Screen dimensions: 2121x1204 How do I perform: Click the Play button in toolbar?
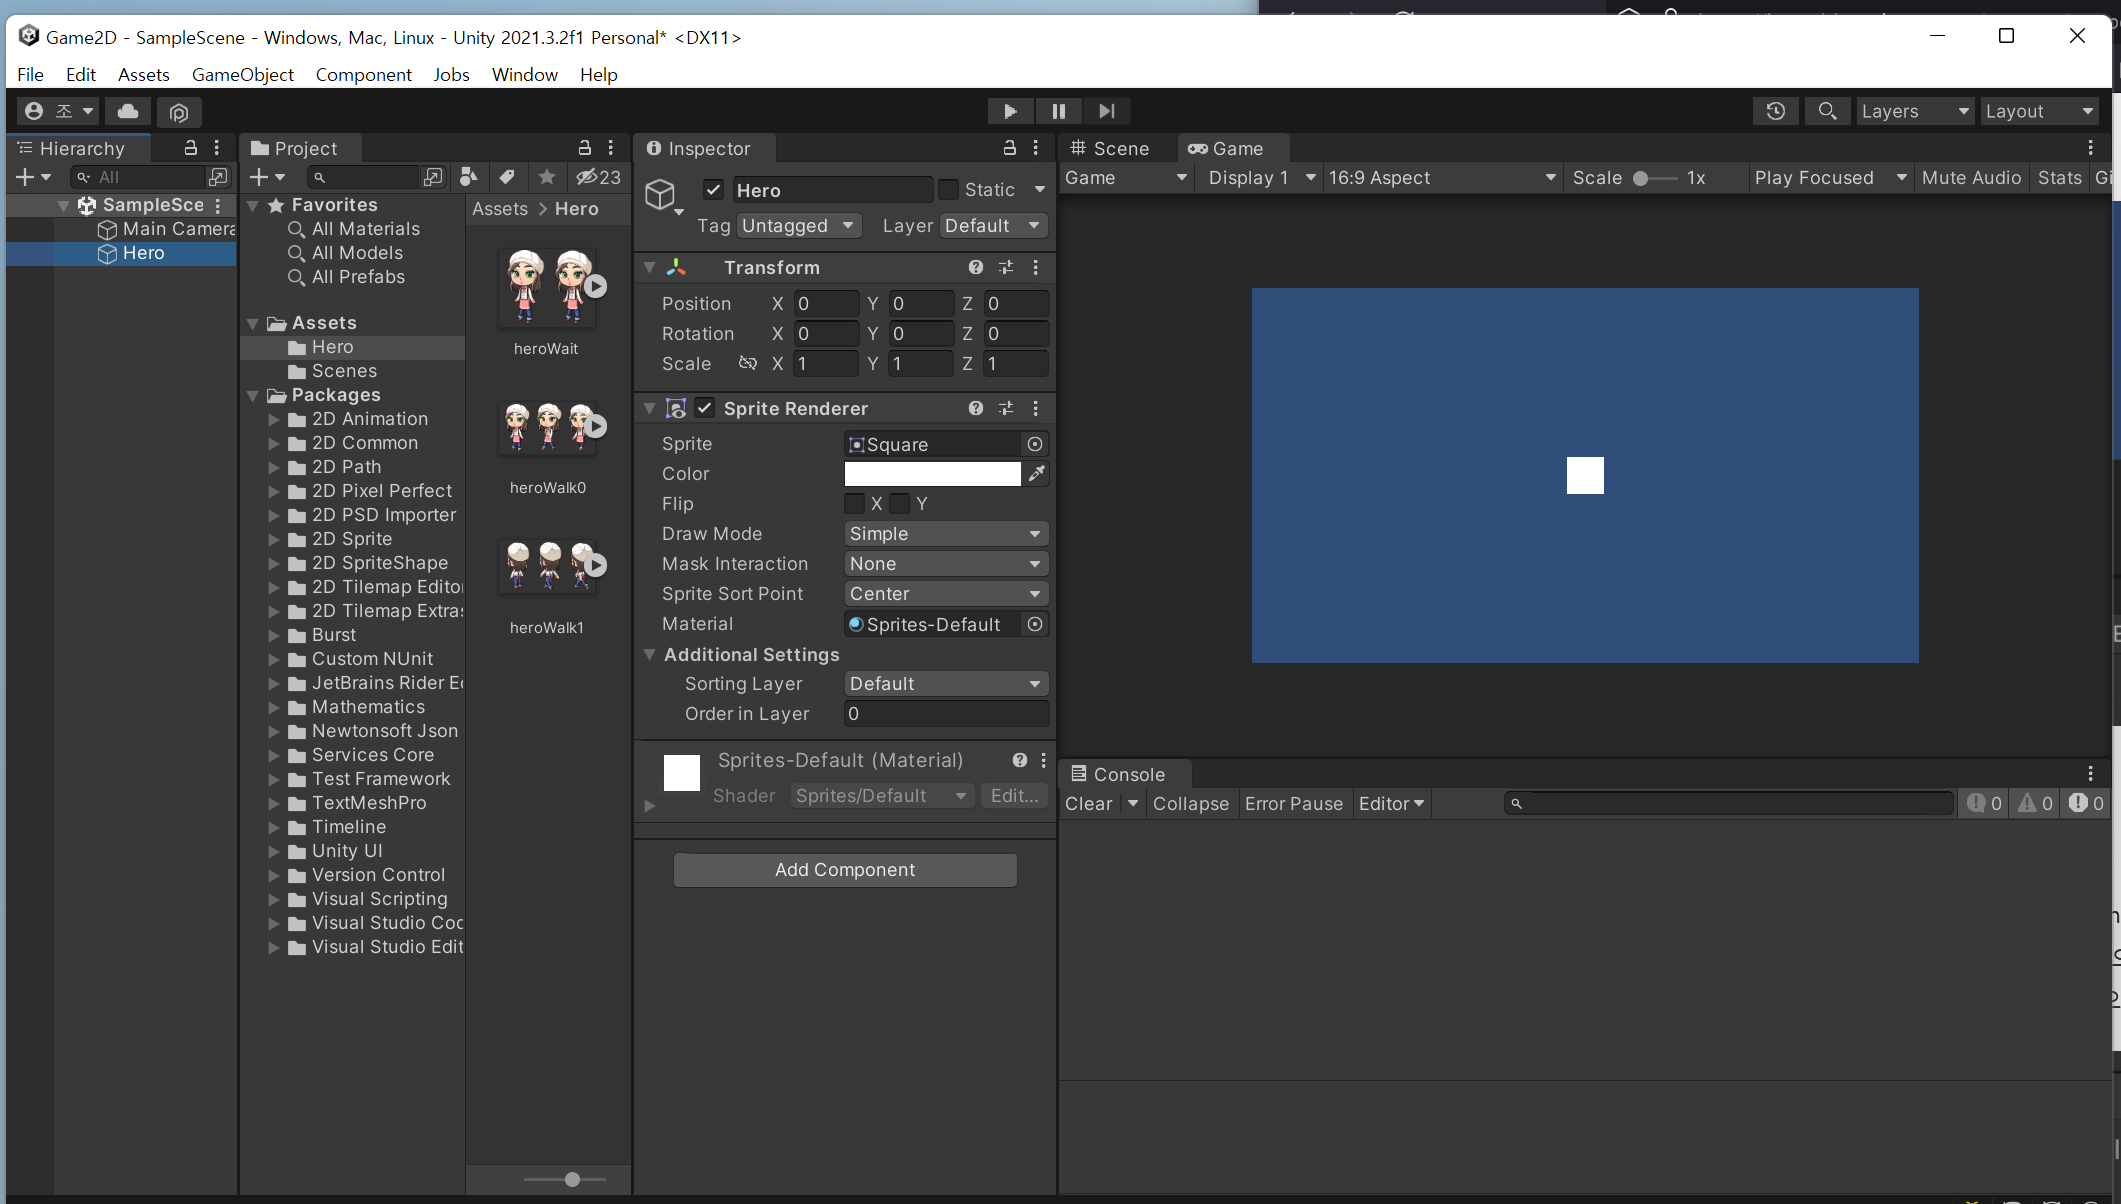click(1010, 111)
